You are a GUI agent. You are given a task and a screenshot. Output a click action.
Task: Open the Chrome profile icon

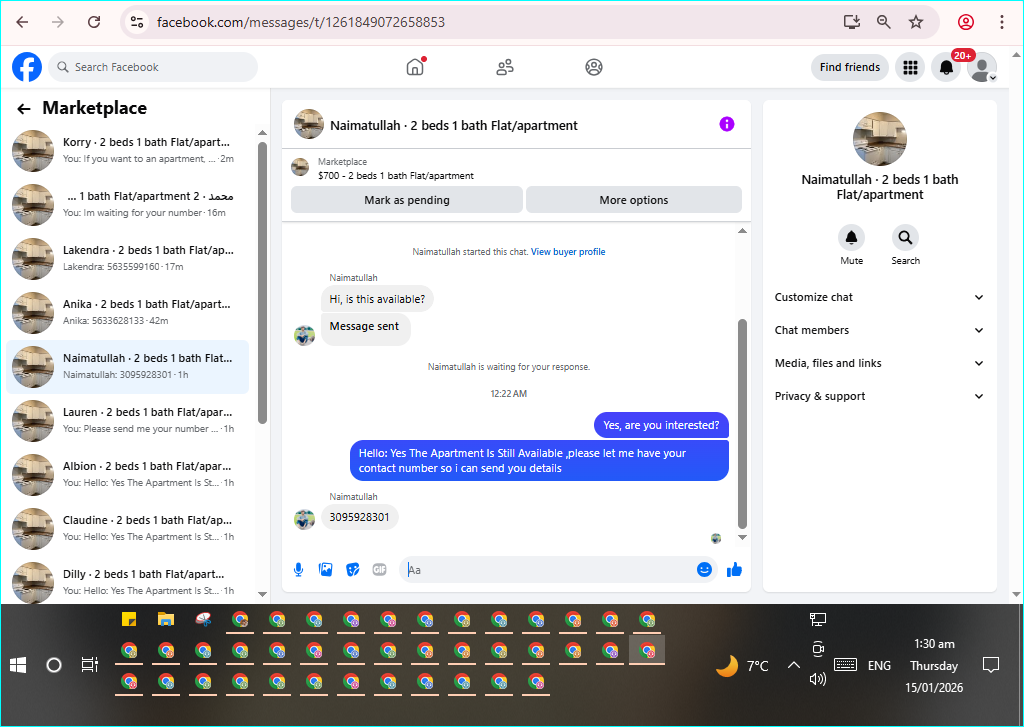(x=966, y=22)
